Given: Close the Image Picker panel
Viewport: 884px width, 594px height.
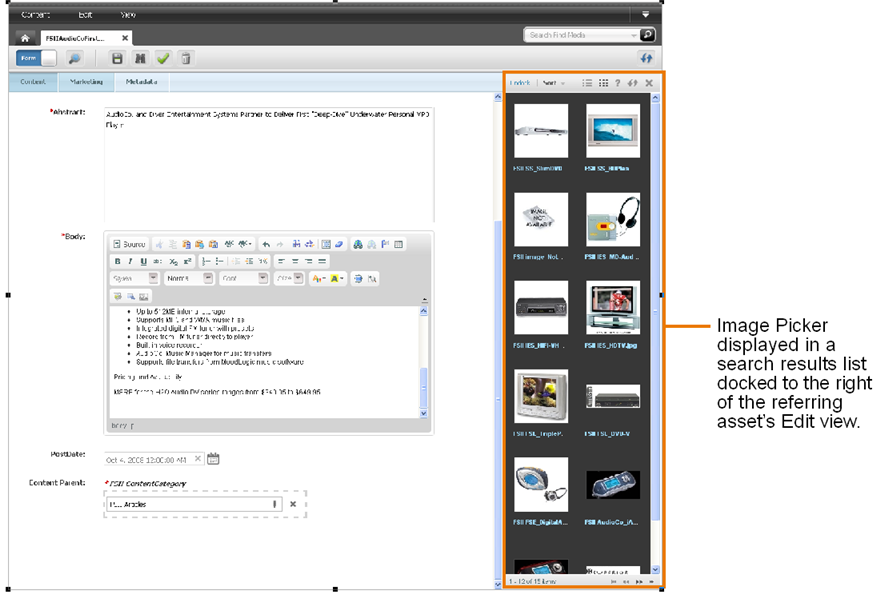Looking at the screenshot, I should [649, 83].
